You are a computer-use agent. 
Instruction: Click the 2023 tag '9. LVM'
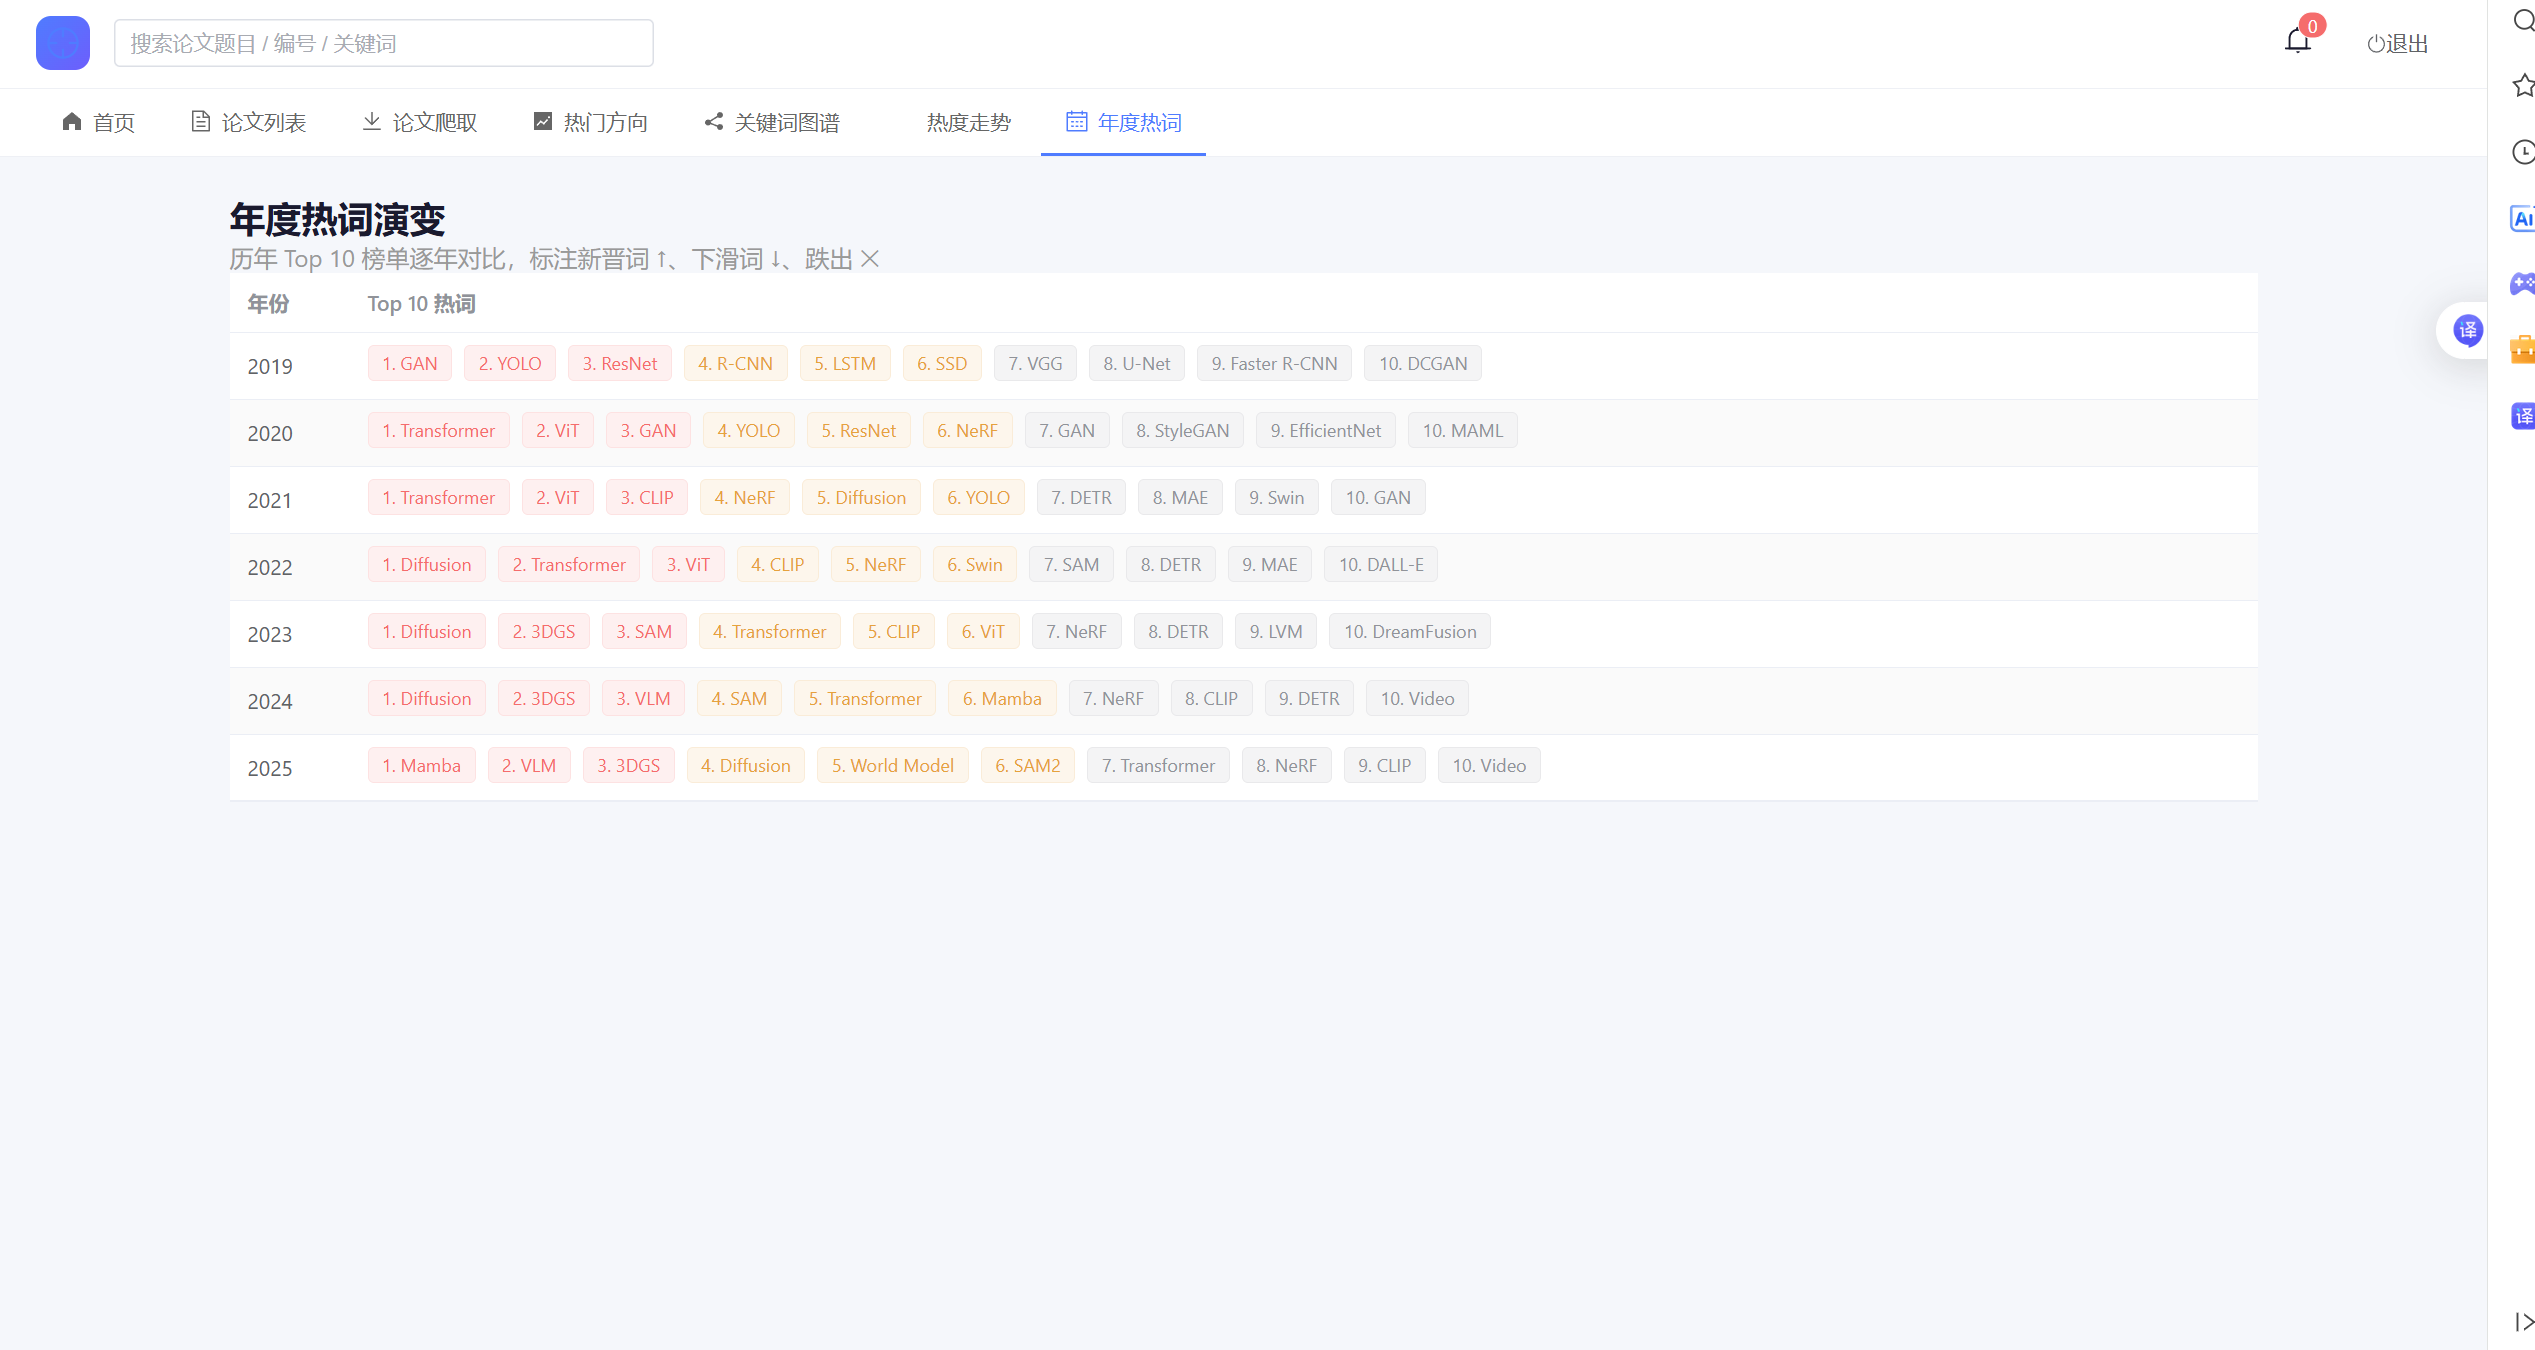1276,632
